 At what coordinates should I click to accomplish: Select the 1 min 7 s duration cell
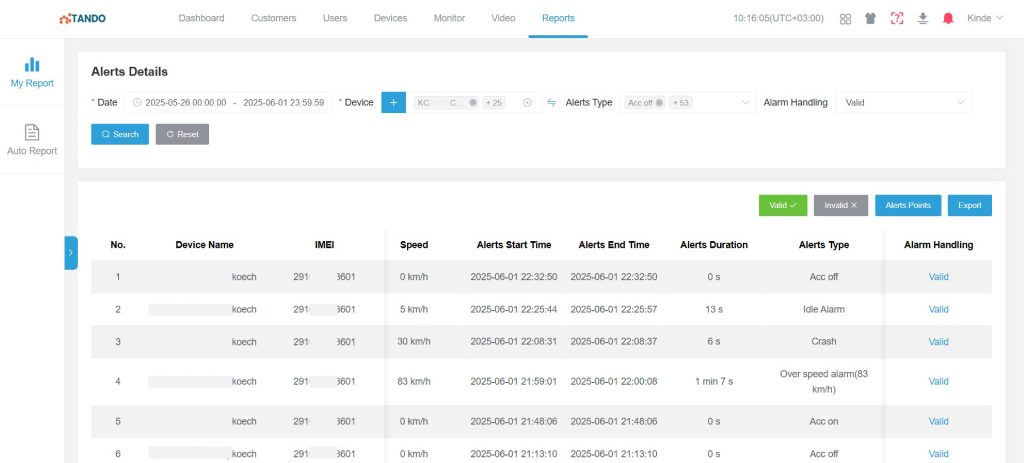pos(714,381)
